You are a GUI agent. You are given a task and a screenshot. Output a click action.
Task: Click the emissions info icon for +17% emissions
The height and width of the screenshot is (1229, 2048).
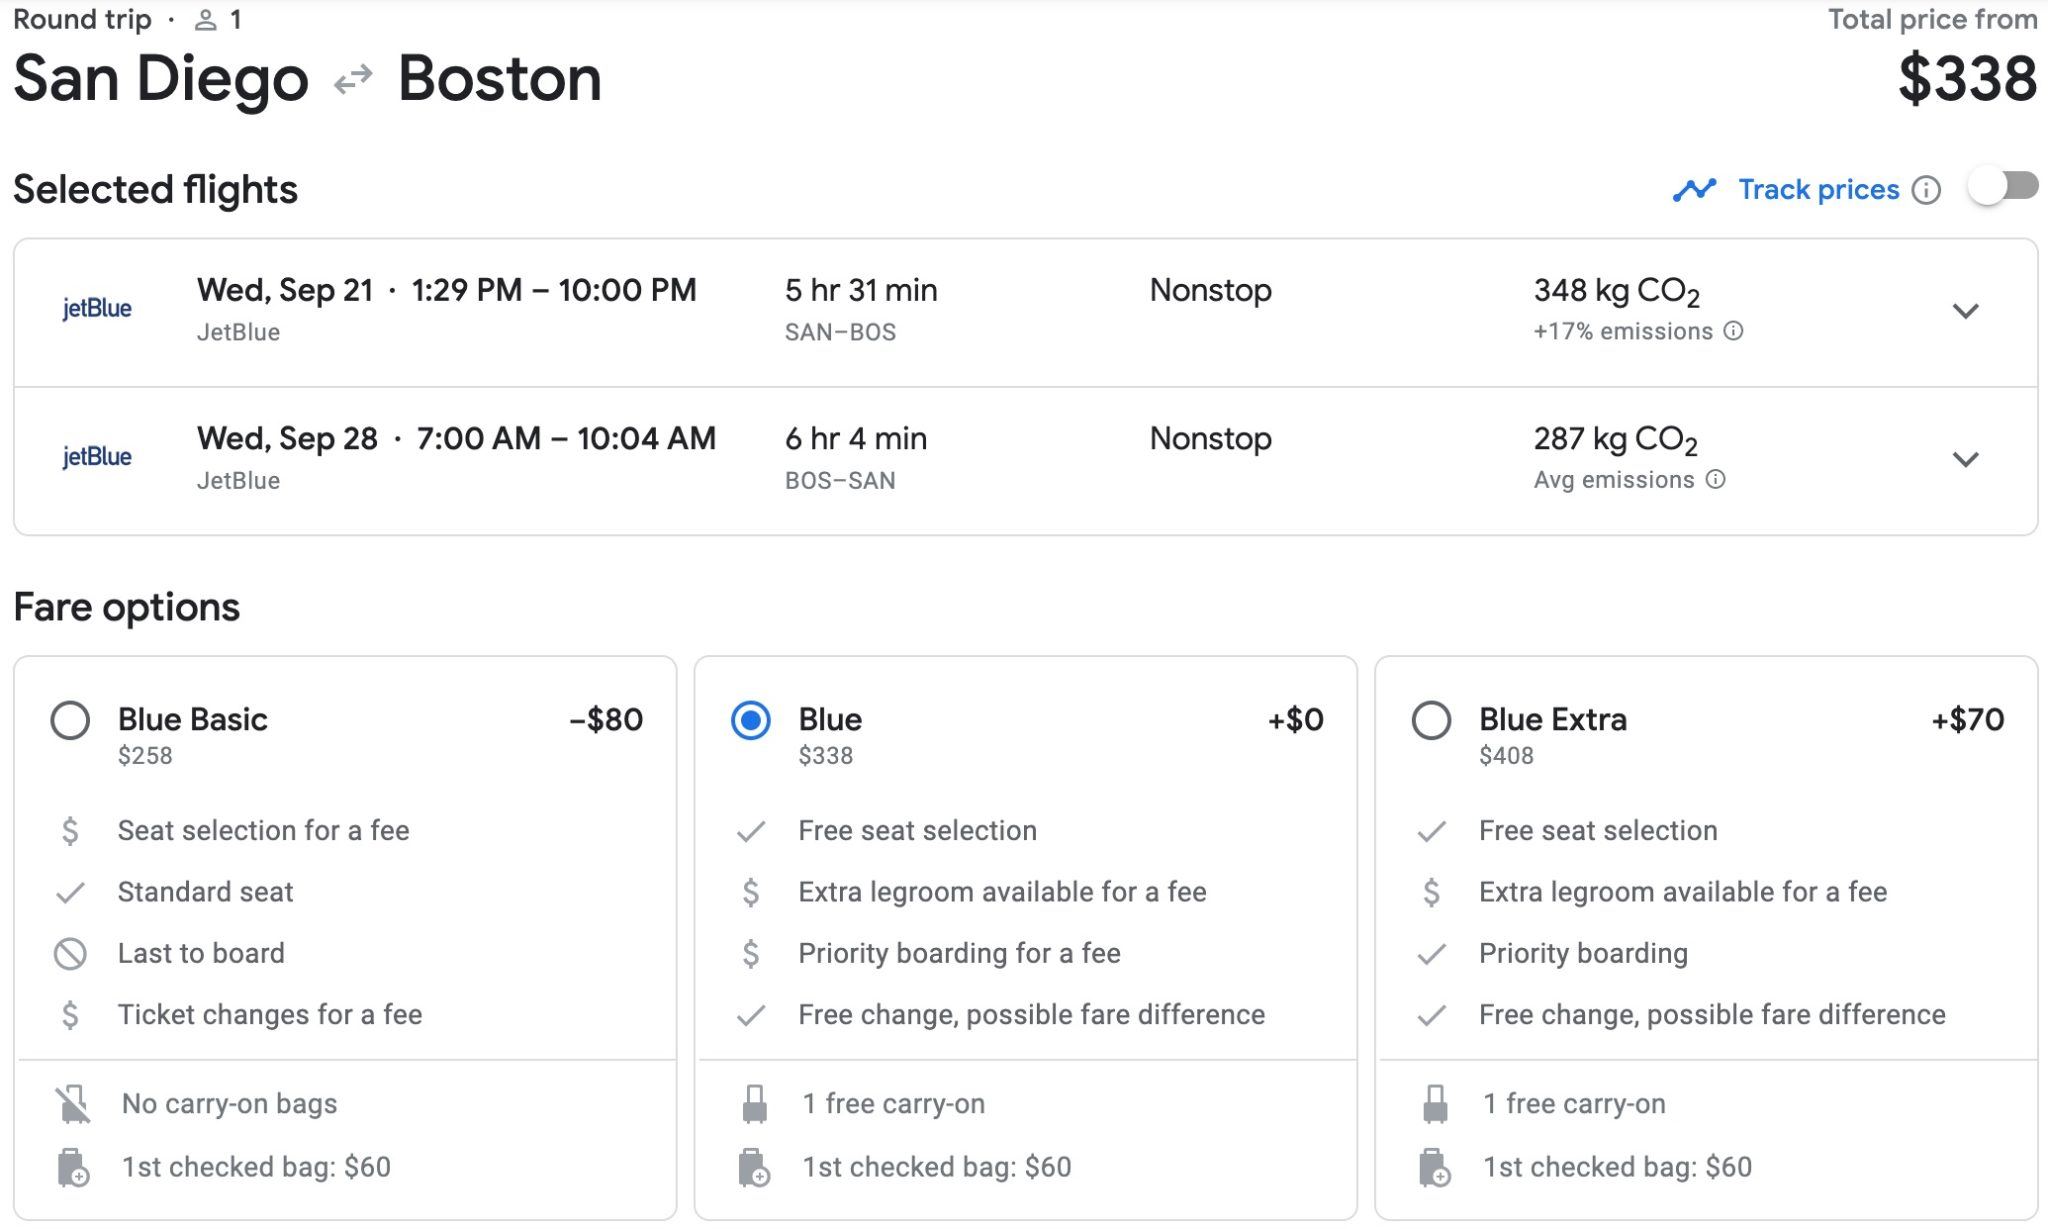[x=1732, y=331]
